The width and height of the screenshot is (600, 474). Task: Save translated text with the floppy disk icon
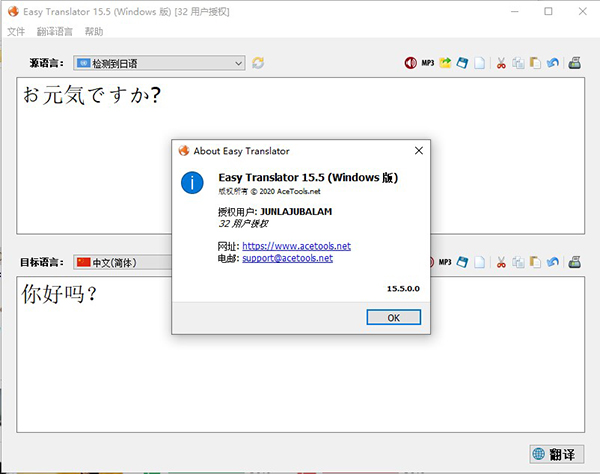coord(462,262)
